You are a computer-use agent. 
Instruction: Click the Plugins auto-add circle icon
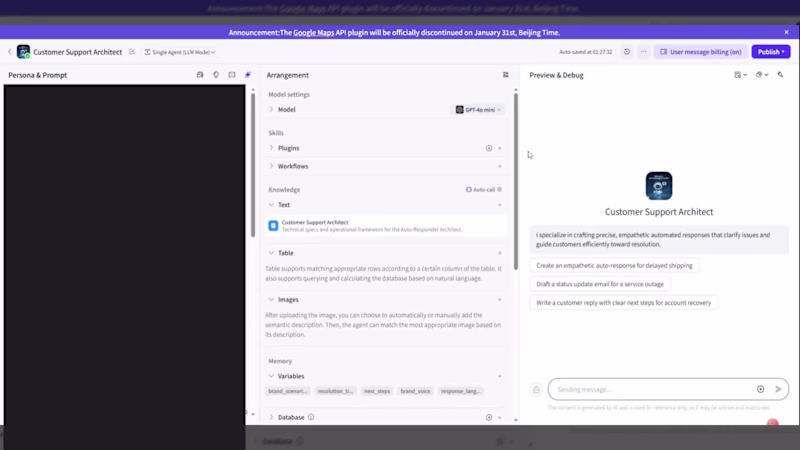489,148
